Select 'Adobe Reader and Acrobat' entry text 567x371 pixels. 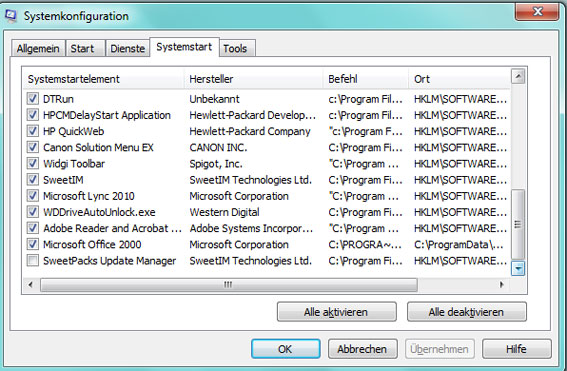[112, 229]
